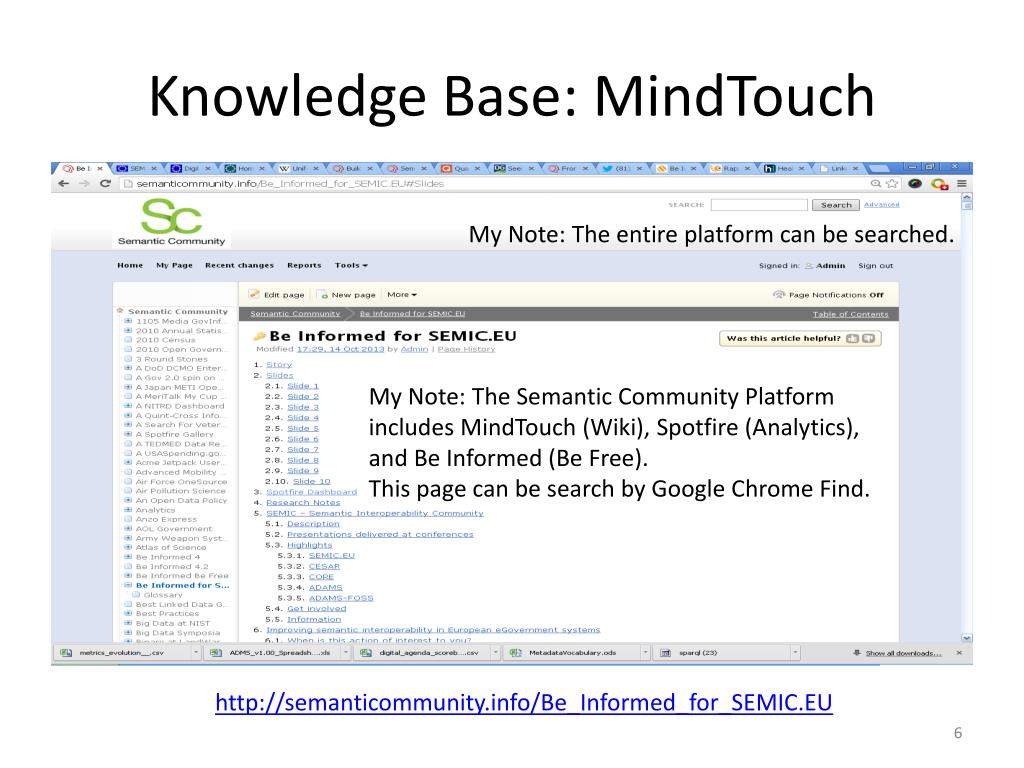Switch to the Digit browser tab
This screenshot has height=768, width=1024.
point(191,168)
